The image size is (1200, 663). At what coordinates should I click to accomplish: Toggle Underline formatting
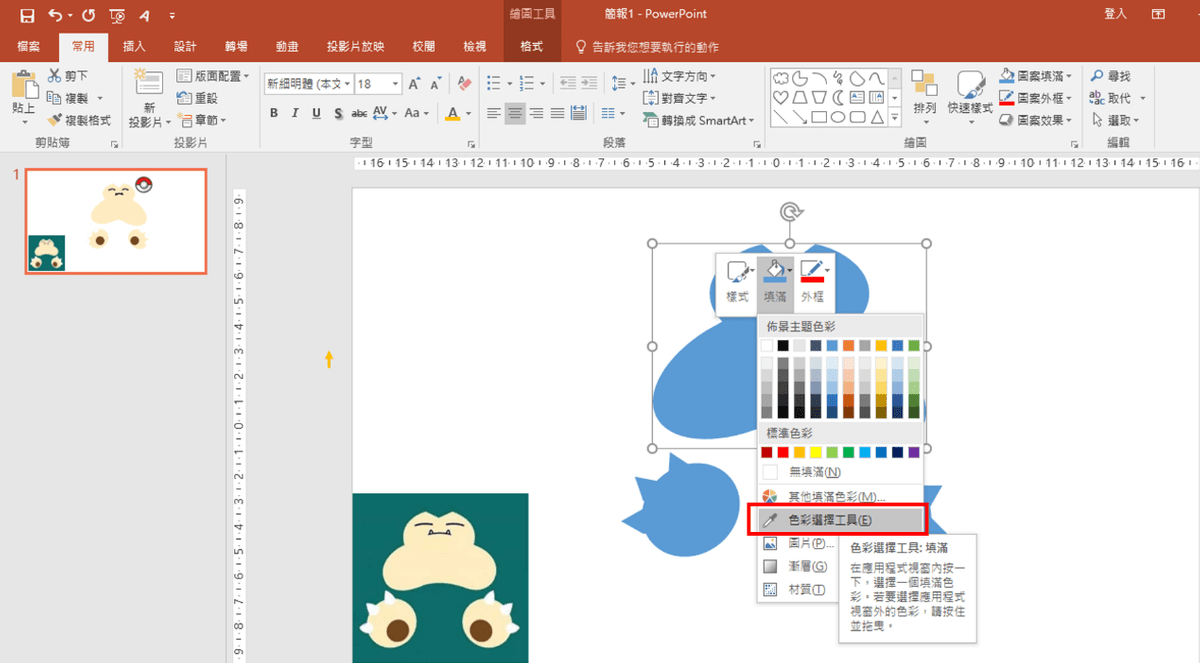(316, 113)
